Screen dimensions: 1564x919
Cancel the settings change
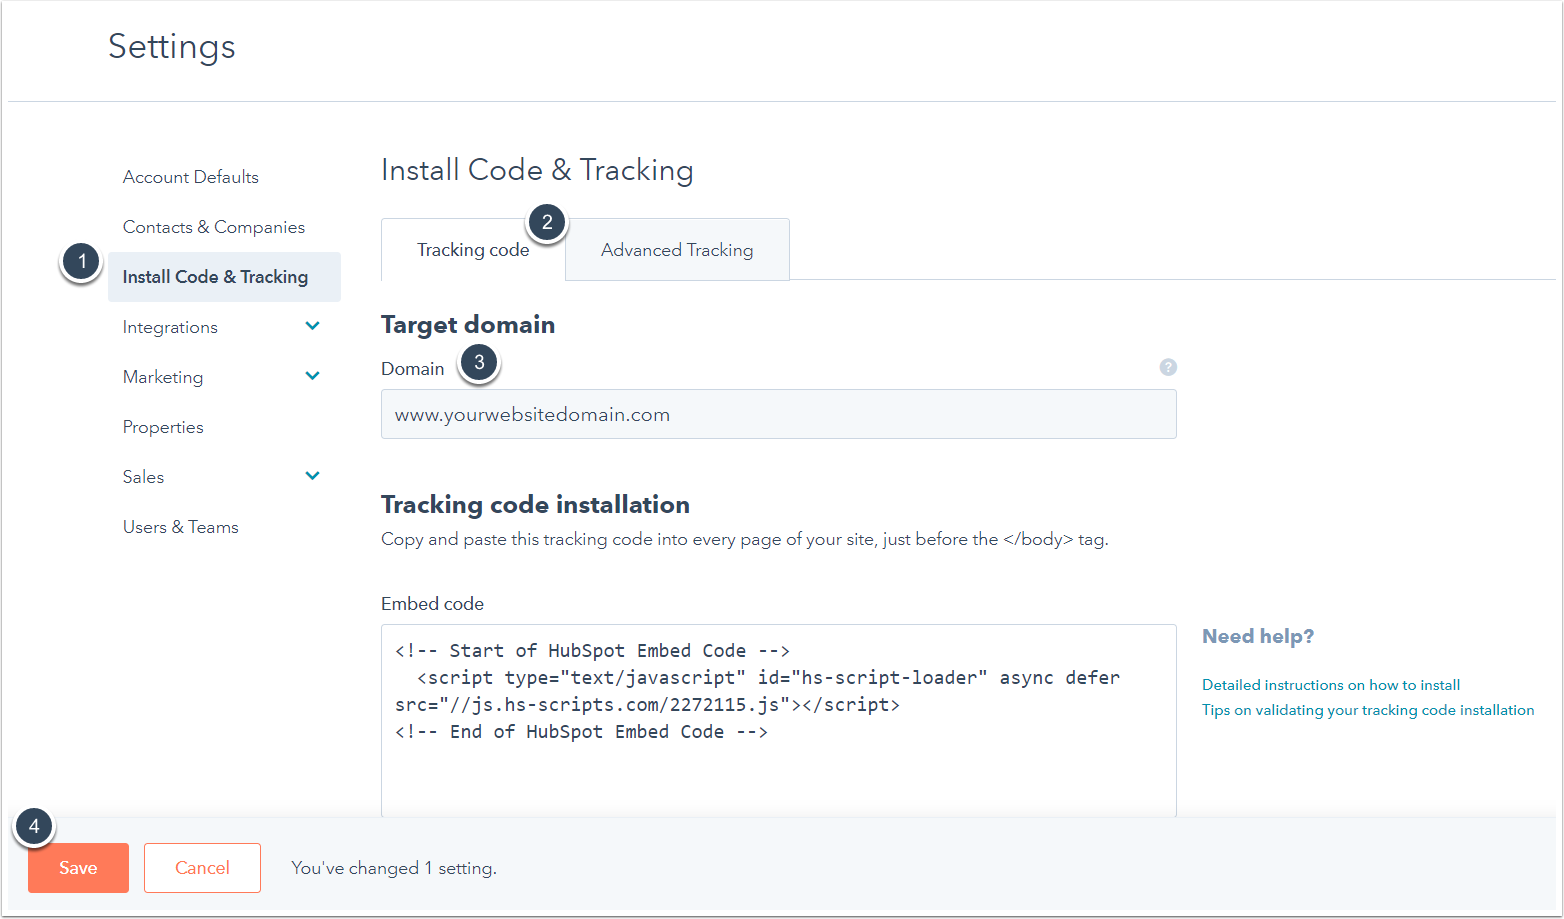point(202,868)
